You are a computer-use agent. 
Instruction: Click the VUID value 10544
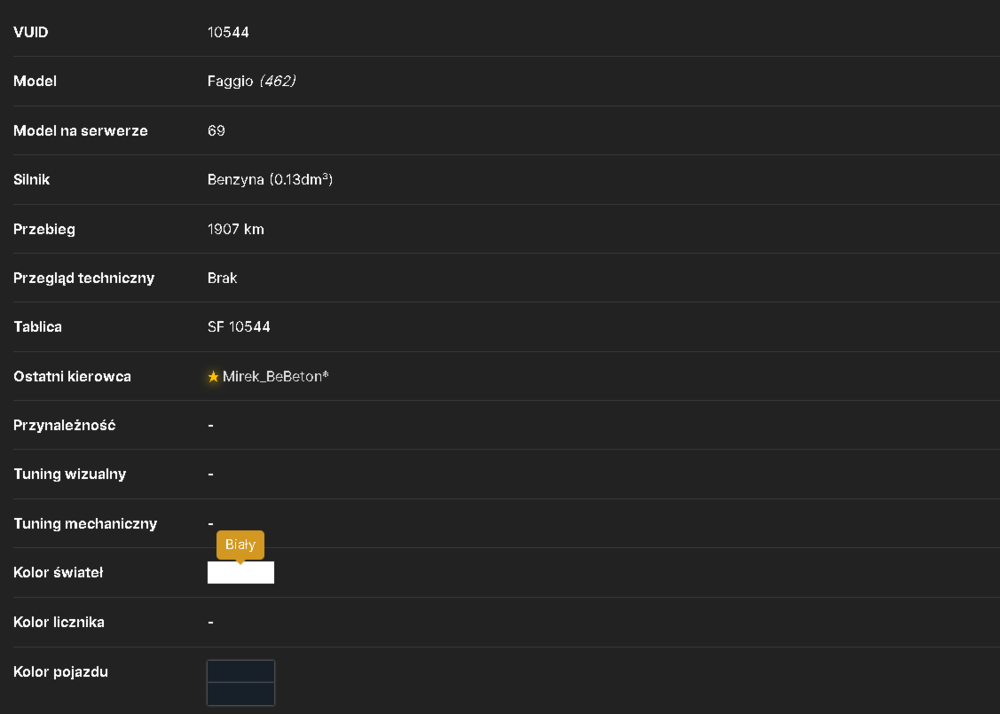tap(228, 32)
